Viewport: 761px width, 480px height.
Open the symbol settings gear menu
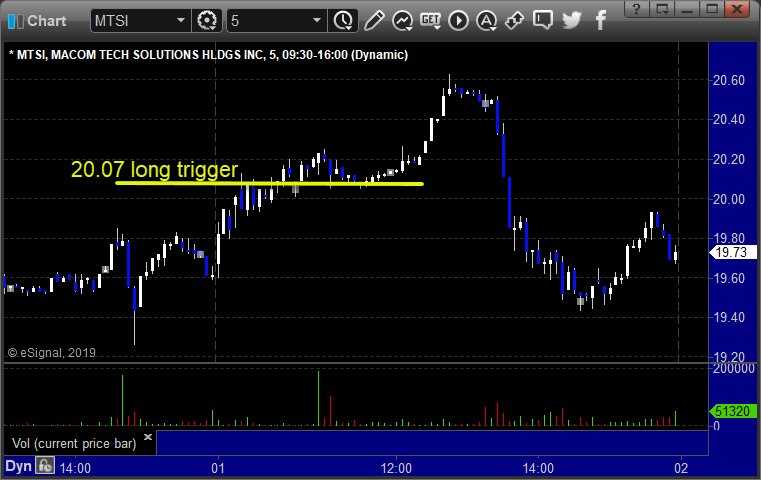pos(207,20)
